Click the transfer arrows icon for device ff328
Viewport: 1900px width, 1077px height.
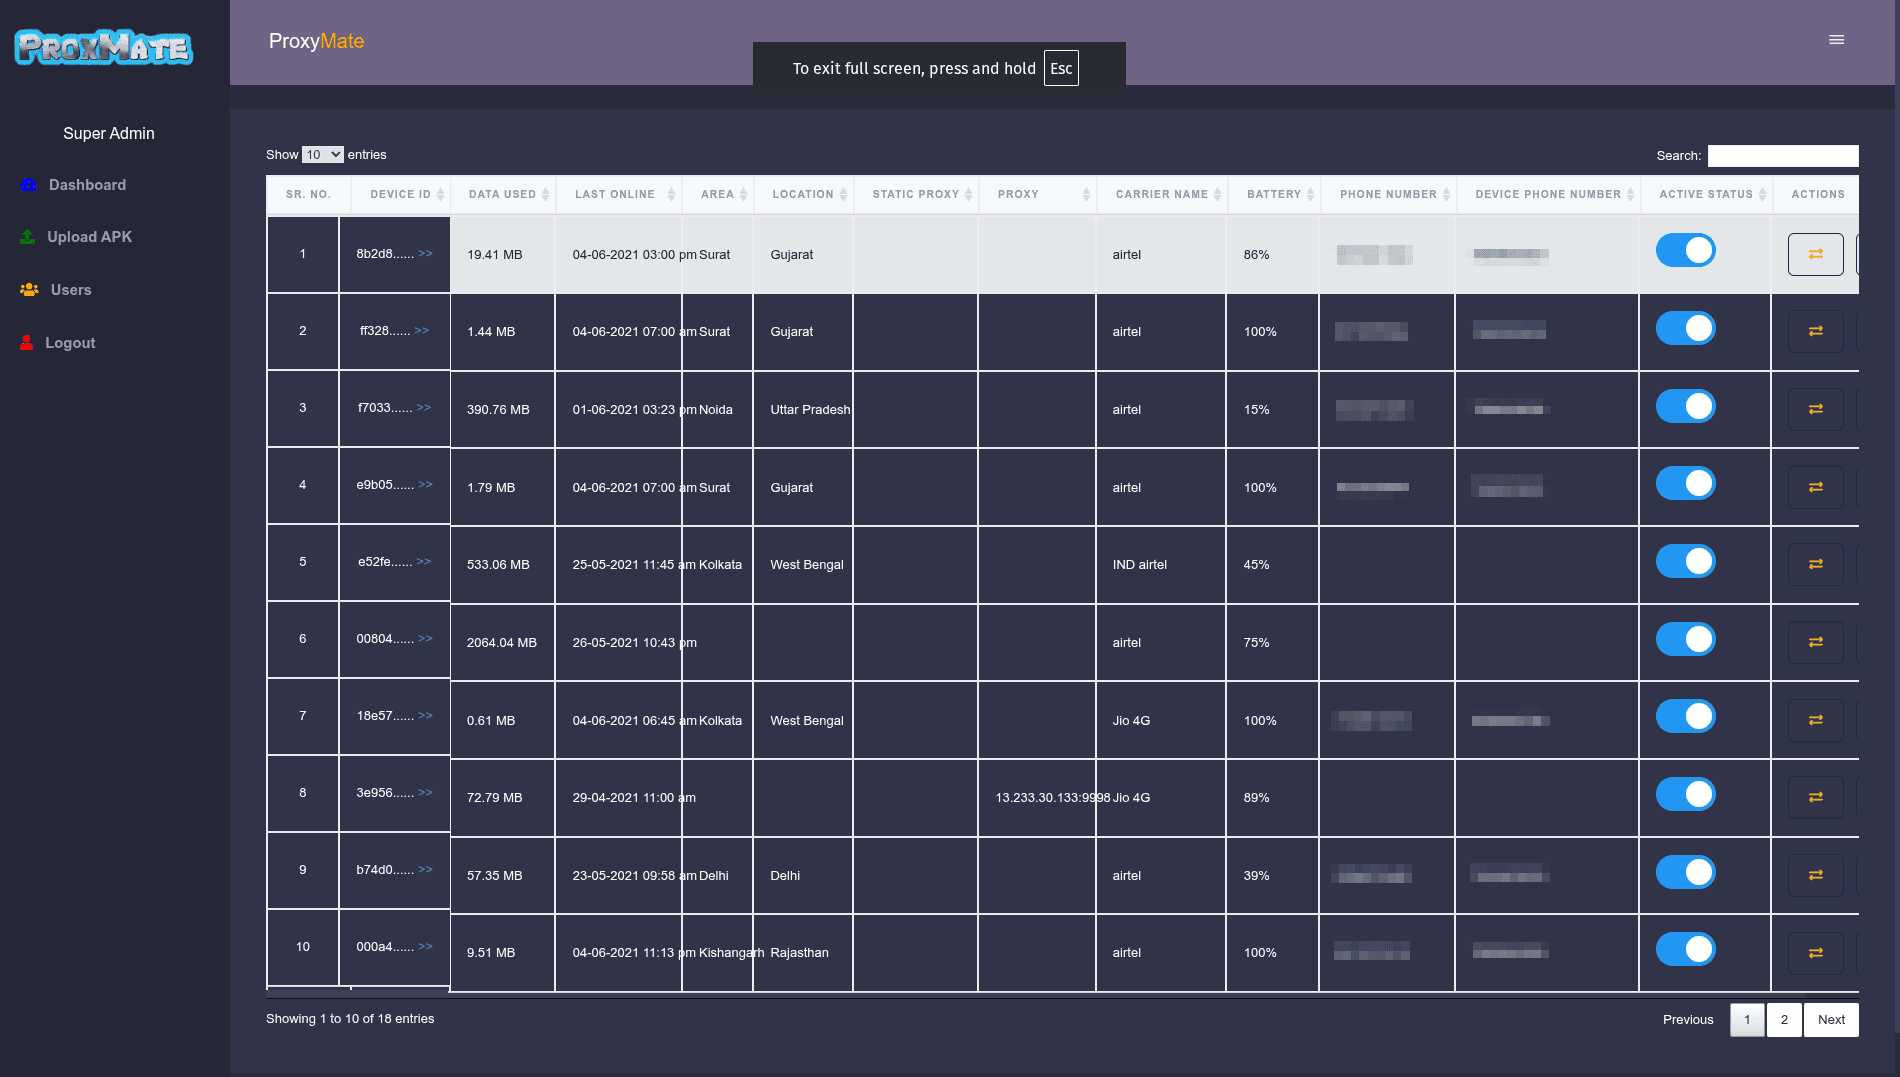pyautogui.click(x=1815, y=331)
